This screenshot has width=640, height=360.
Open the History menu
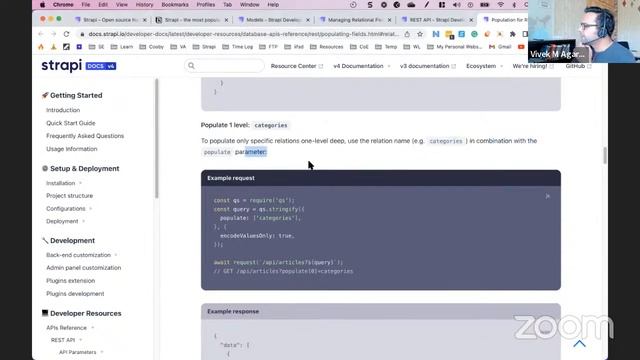[144, 5]
